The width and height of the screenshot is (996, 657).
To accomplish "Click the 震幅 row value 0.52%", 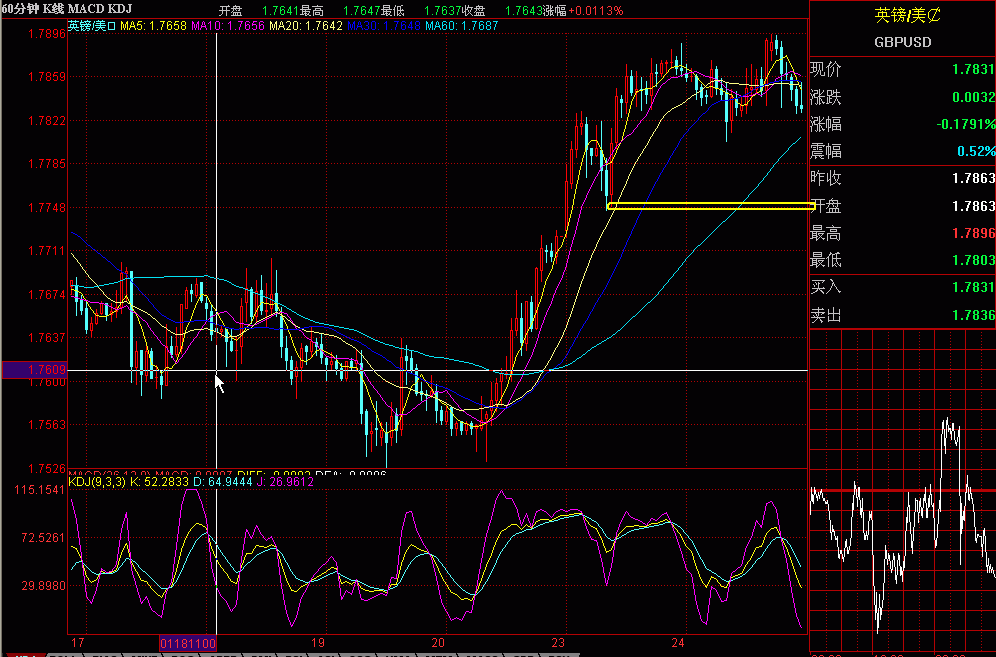I will (976, 151).
